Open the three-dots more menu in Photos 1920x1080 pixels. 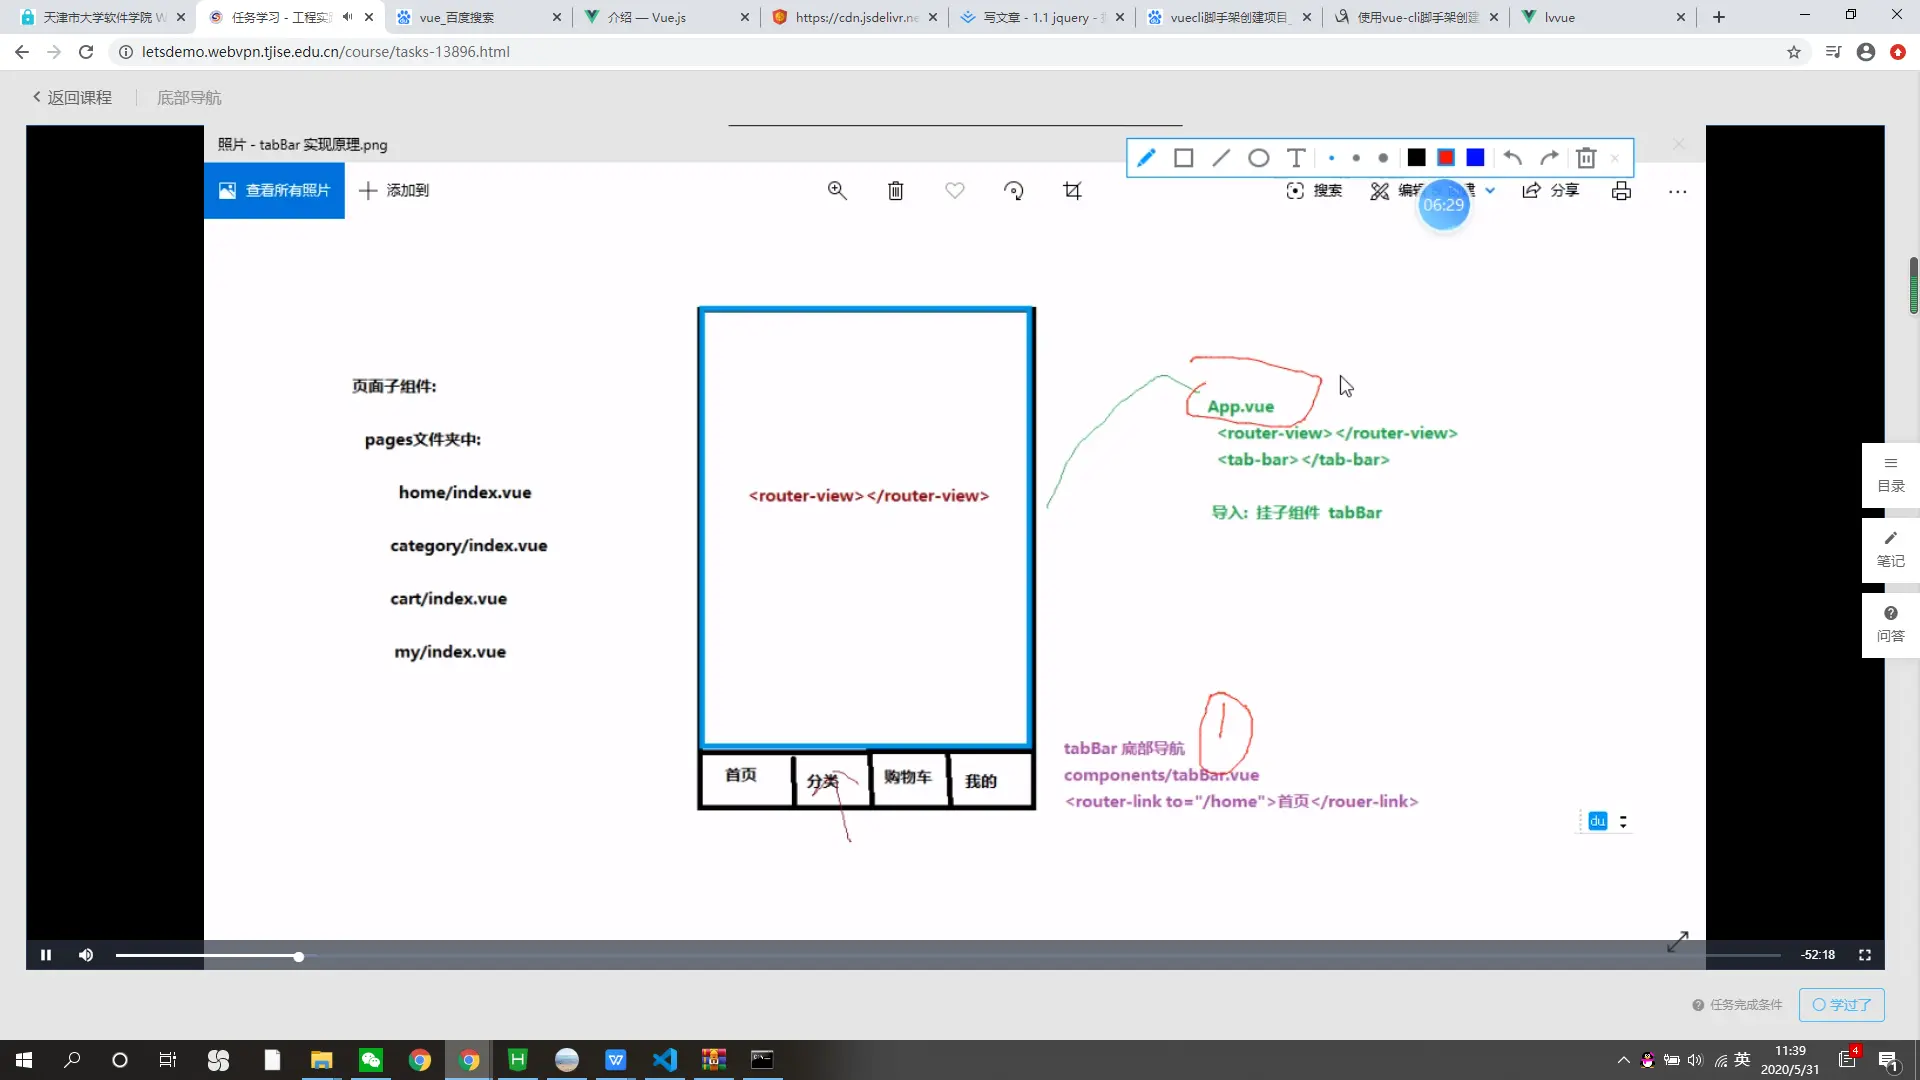tap(1677, 192)
